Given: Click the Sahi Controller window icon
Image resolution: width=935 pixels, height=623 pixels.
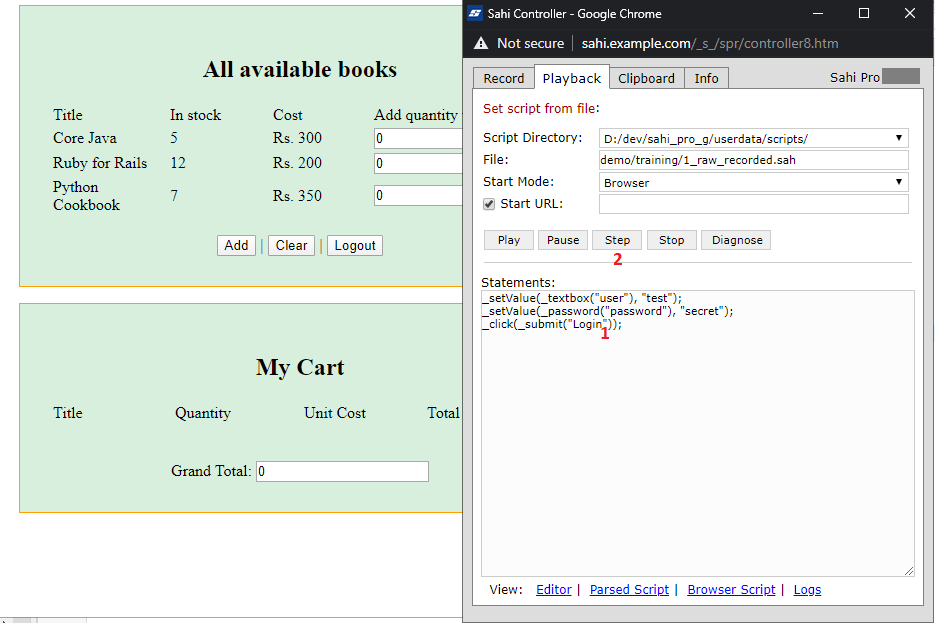Looking at the screenshot, I should point(475,14).
